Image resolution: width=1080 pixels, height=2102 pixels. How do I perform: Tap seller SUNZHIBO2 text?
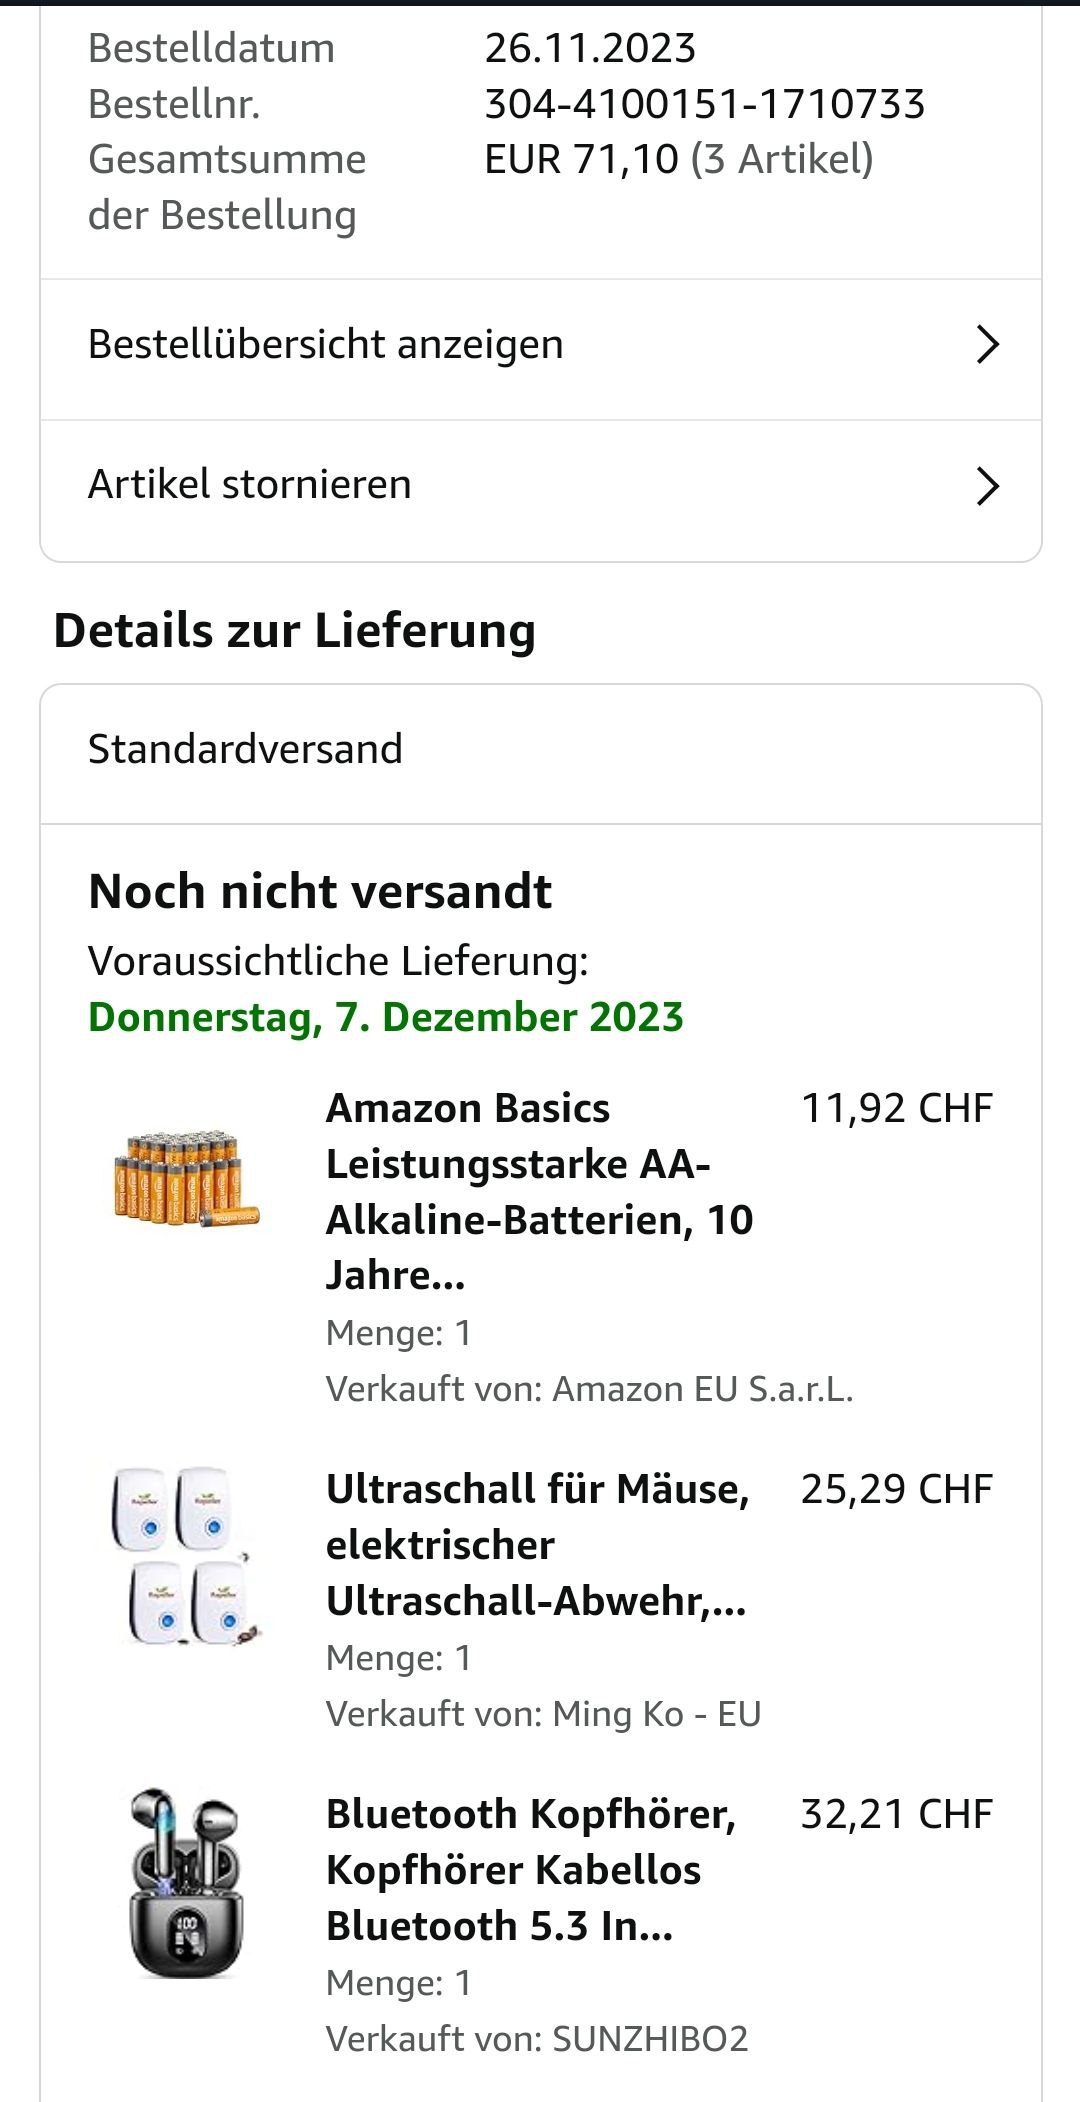pyautogui.click(x=650, y=2039)
